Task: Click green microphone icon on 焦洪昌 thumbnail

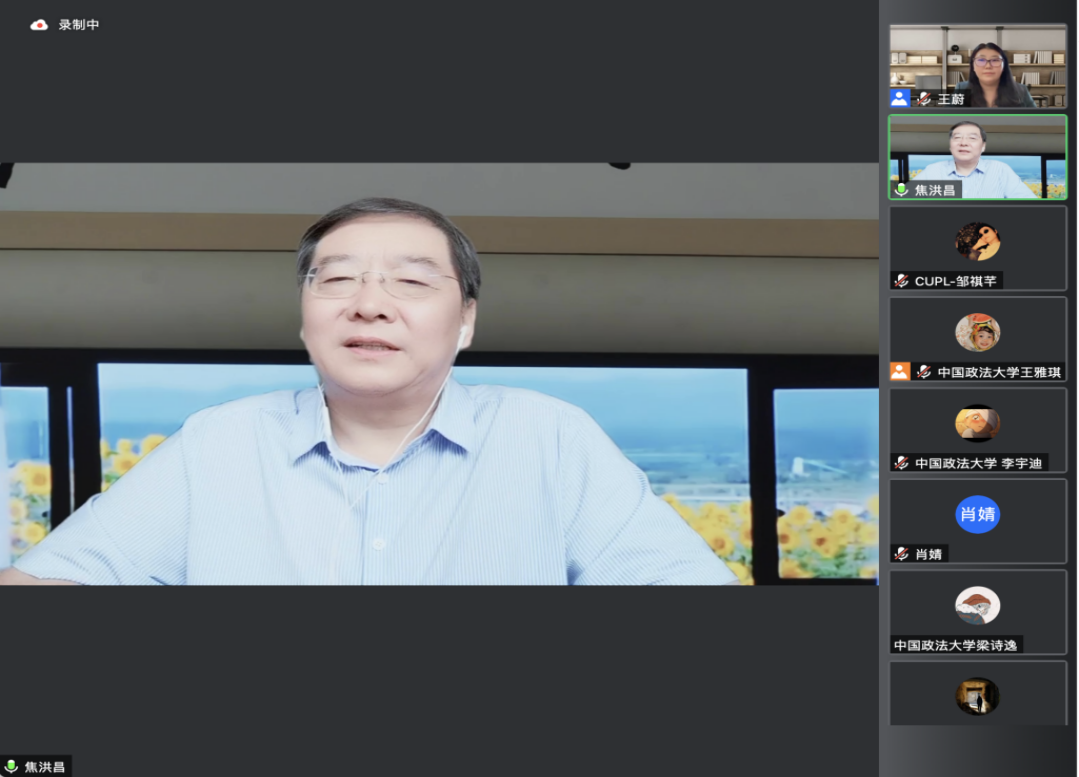Action: (901, 189)
